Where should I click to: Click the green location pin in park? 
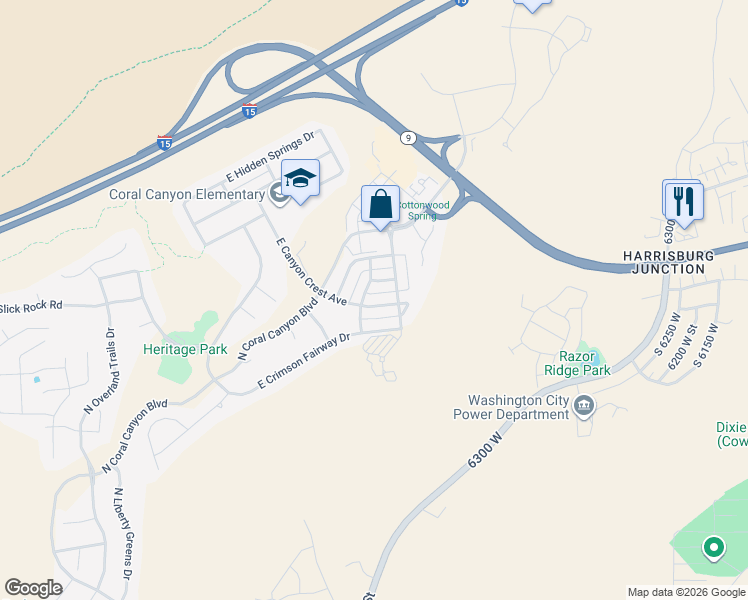pos(714,548)
